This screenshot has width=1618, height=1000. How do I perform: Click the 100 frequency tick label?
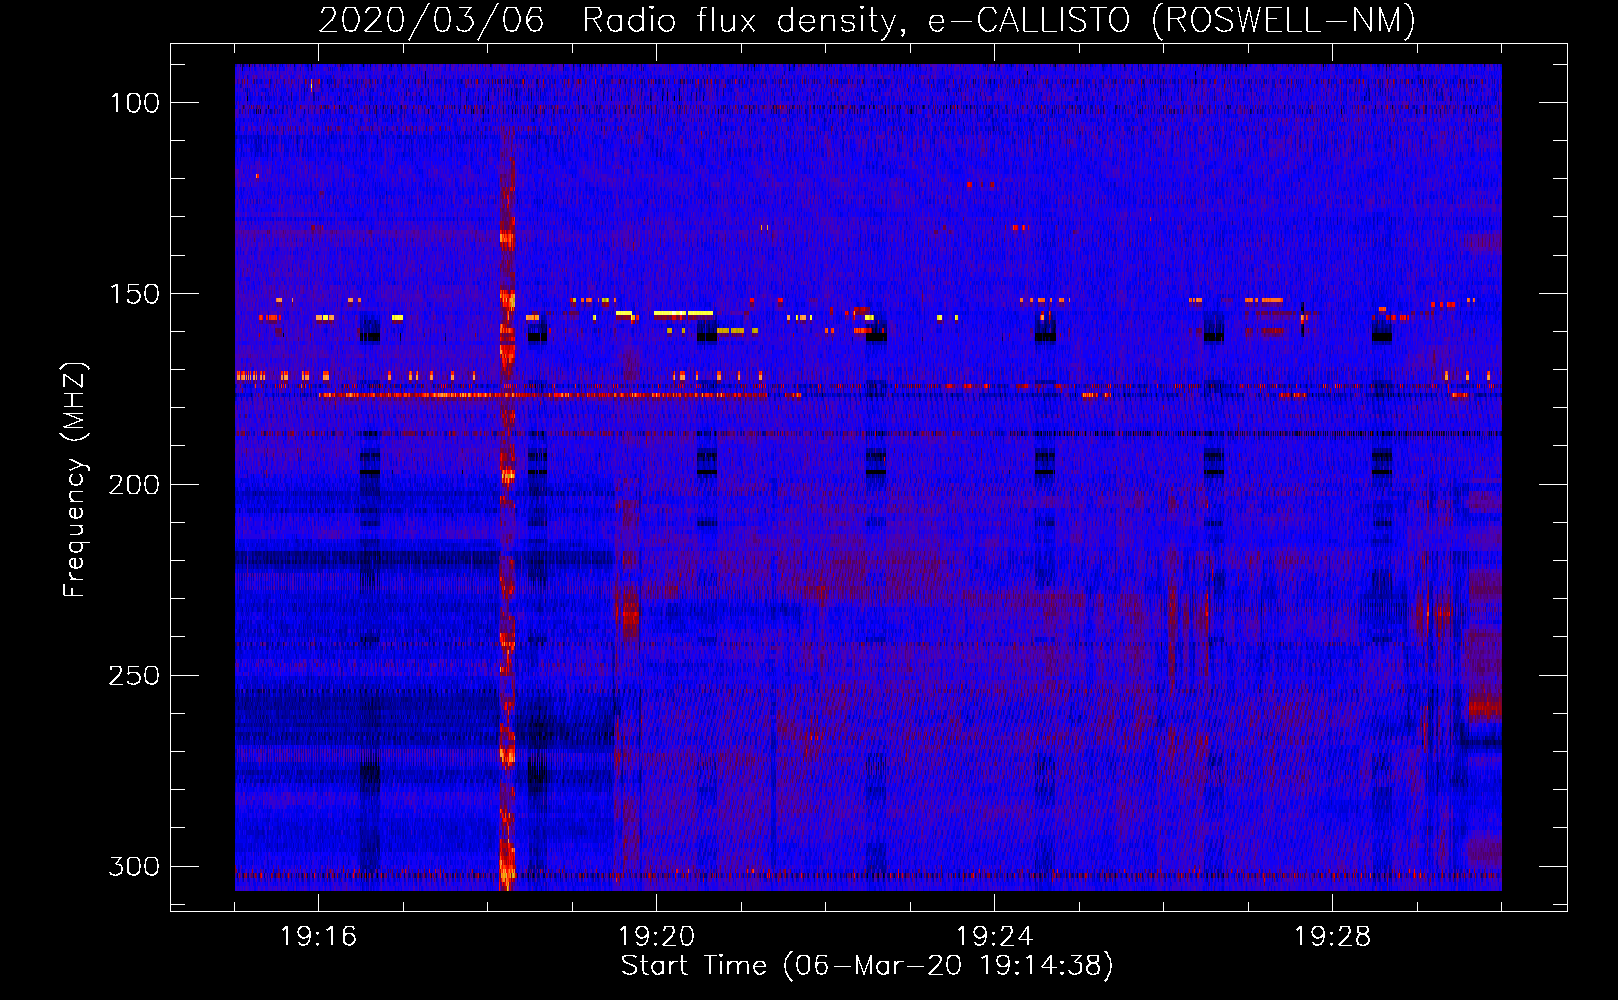[135, 103]
